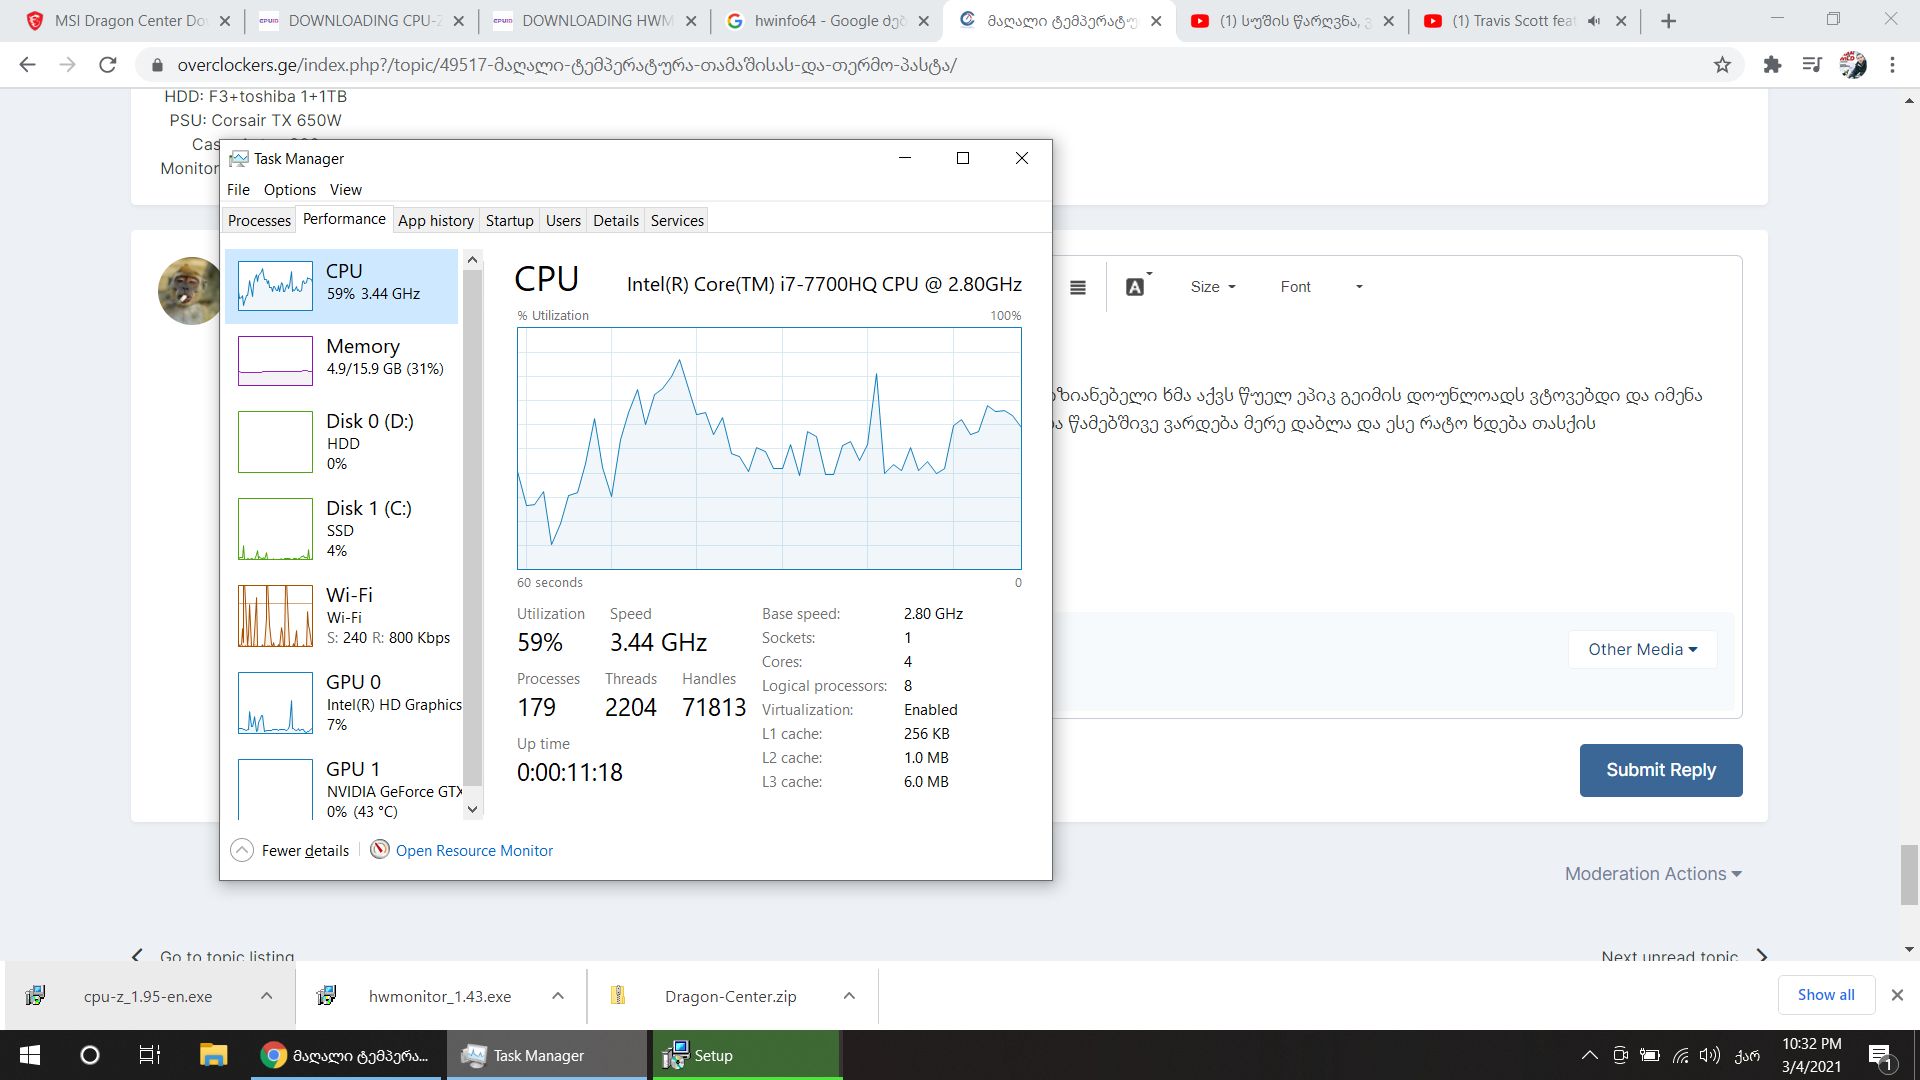1920x1080 pixels.
Task: Open the Chrome extensions puzzle icon
Action: click(x=1772, y=65)
